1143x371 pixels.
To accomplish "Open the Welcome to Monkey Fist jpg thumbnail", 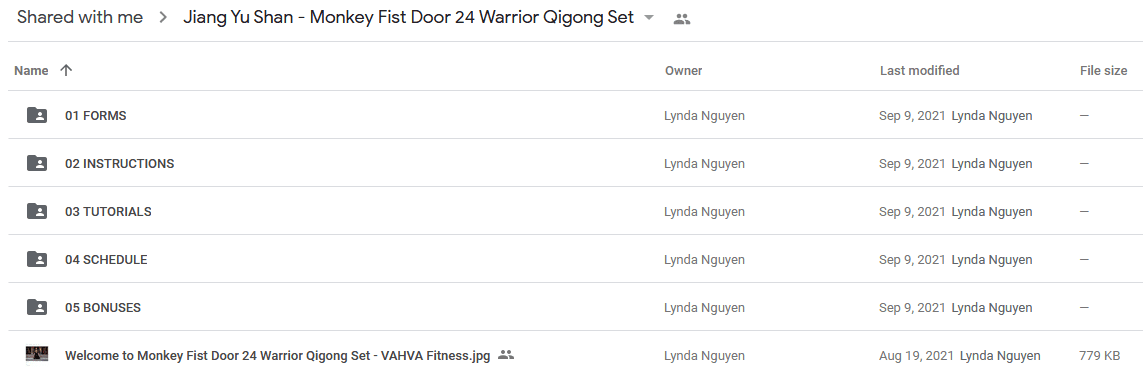I will click(x=37, y=355).
